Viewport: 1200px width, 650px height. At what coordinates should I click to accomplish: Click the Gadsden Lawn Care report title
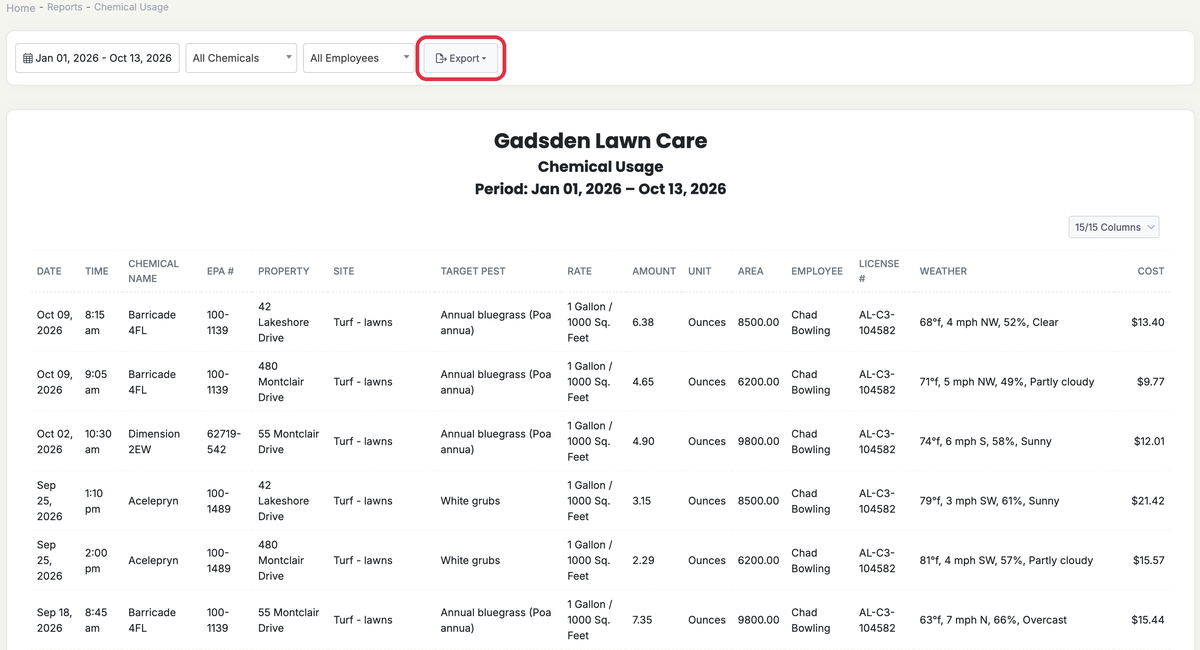(600, 141)
